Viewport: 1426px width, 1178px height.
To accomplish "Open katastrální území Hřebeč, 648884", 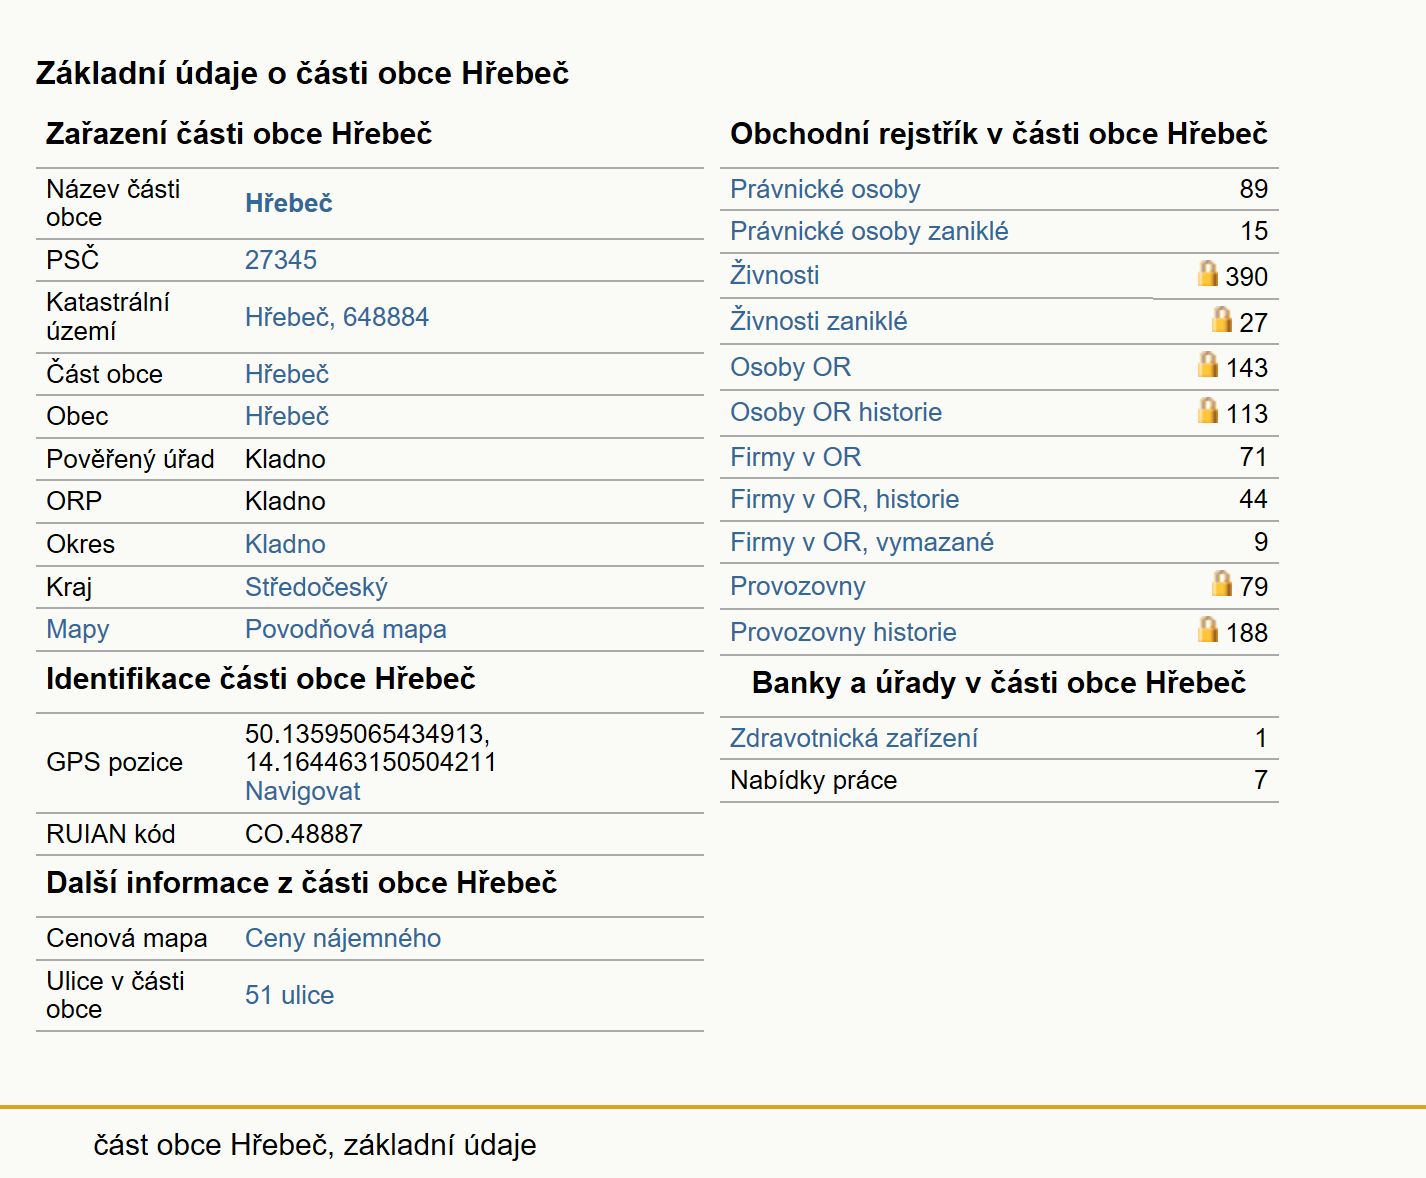I will [x=337, y=317].
